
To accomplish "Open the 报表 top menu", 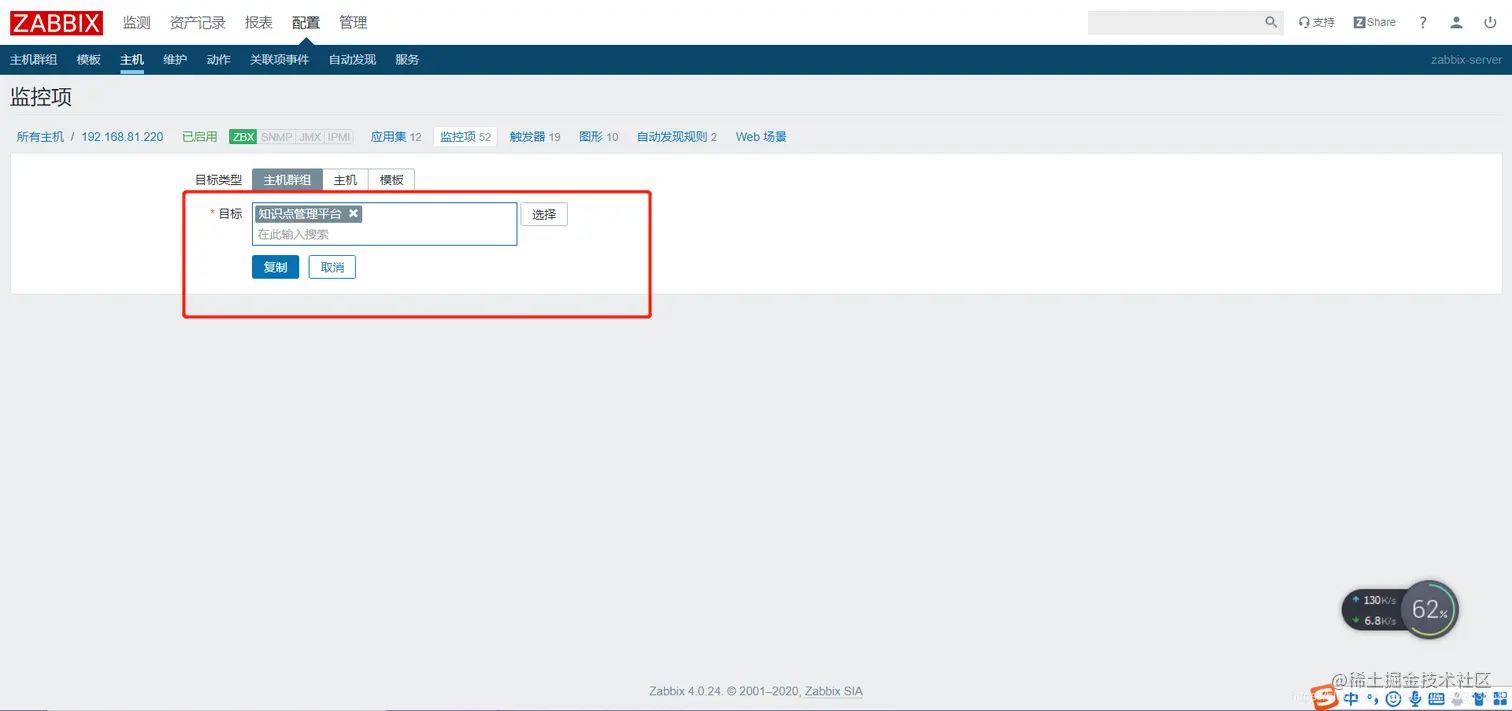I will pyautogui.click(x=259, y=22).
